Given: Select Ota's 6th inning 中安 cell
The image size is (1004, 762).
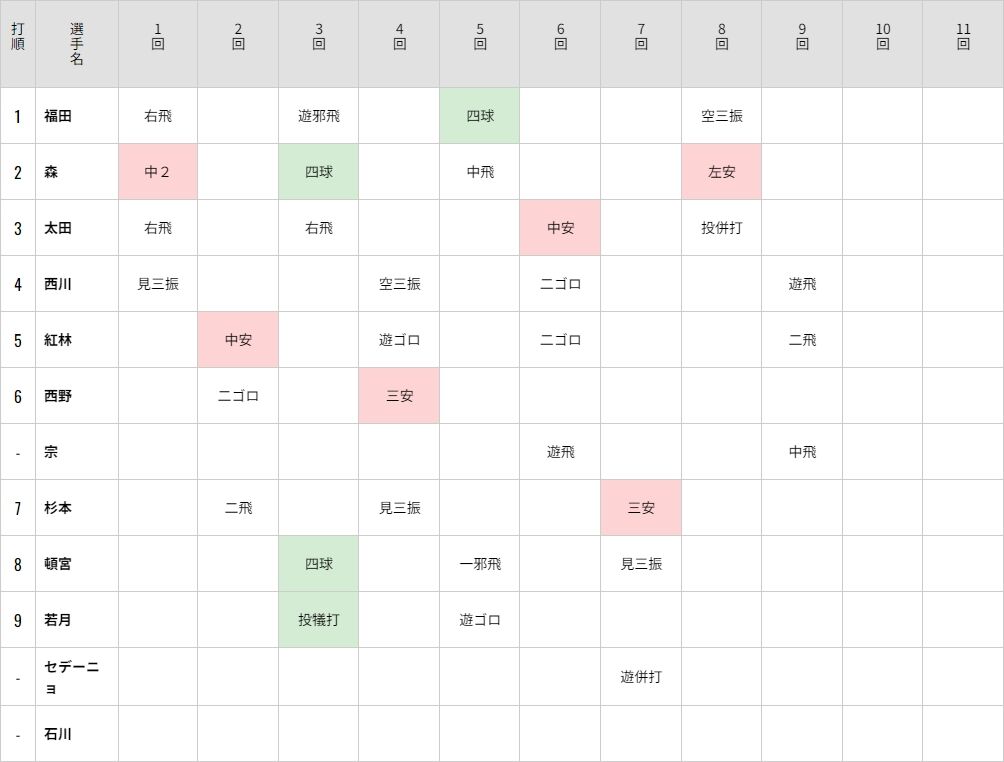Looking at the screenshot, I should pos(560,228).
